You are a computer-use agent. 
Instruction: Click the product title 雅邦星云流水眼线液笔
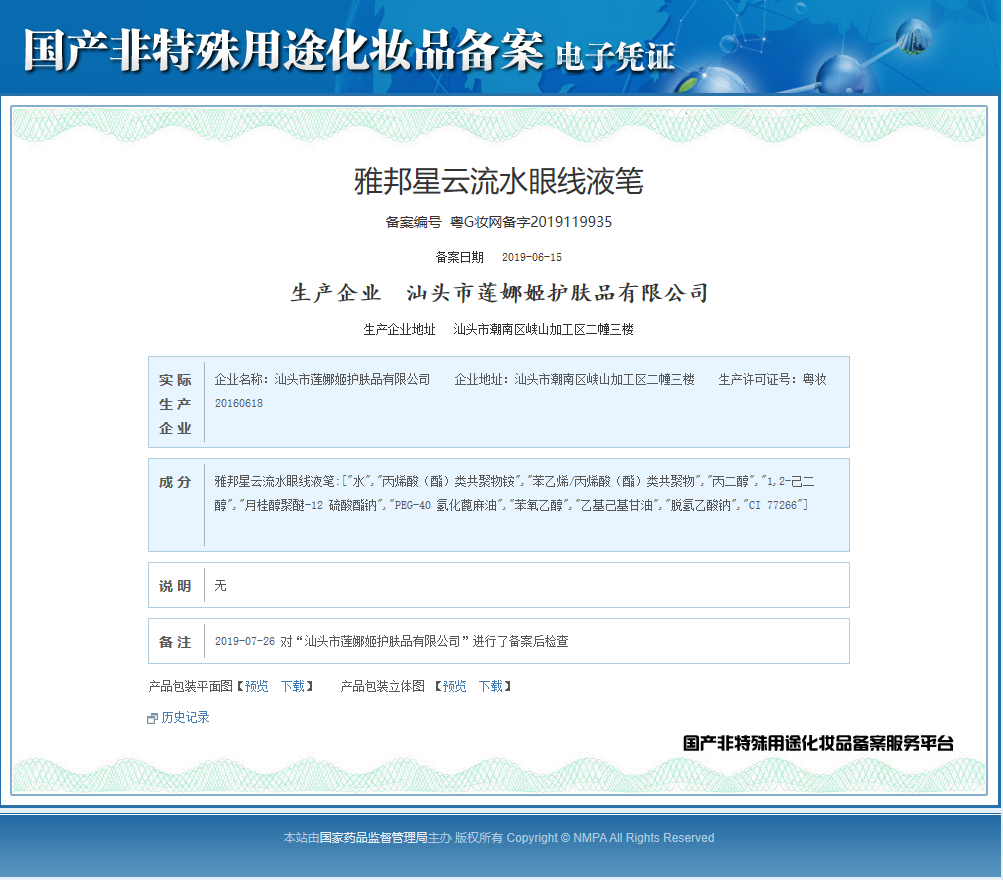pyautogui.click(x=499, y=181)
